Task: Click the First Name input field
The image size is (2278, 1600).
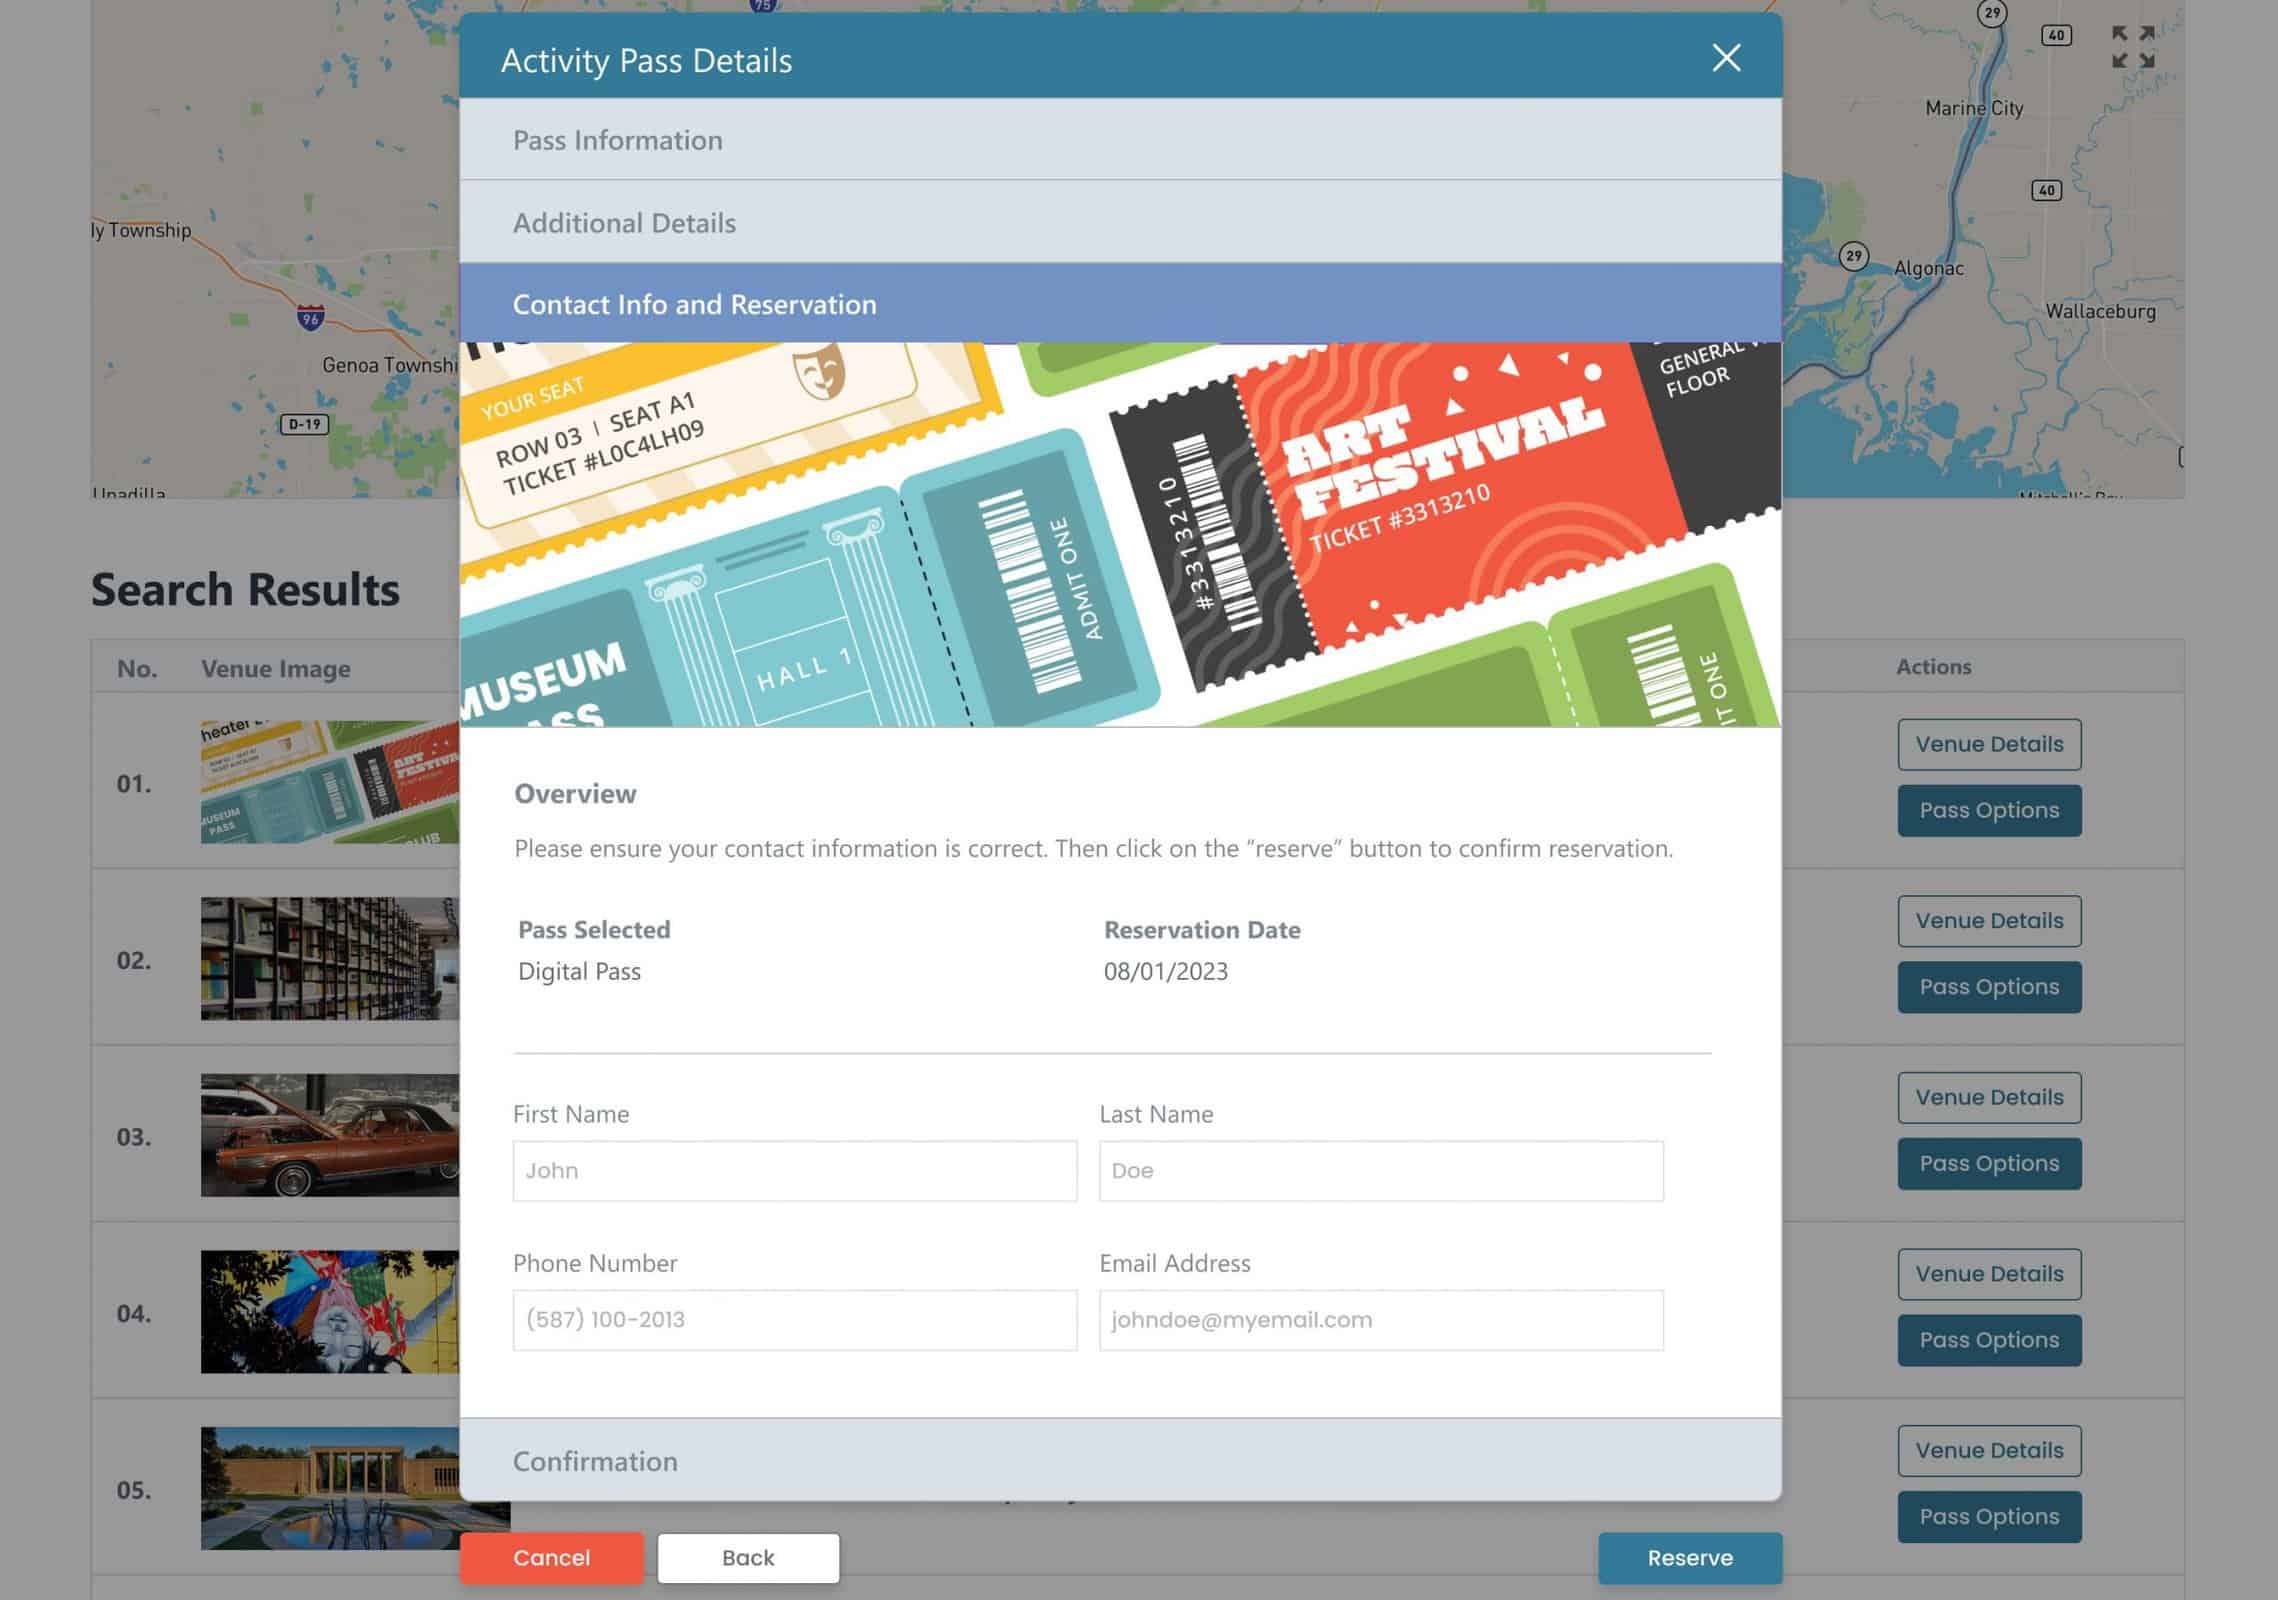Action: tap(794, 1170)
